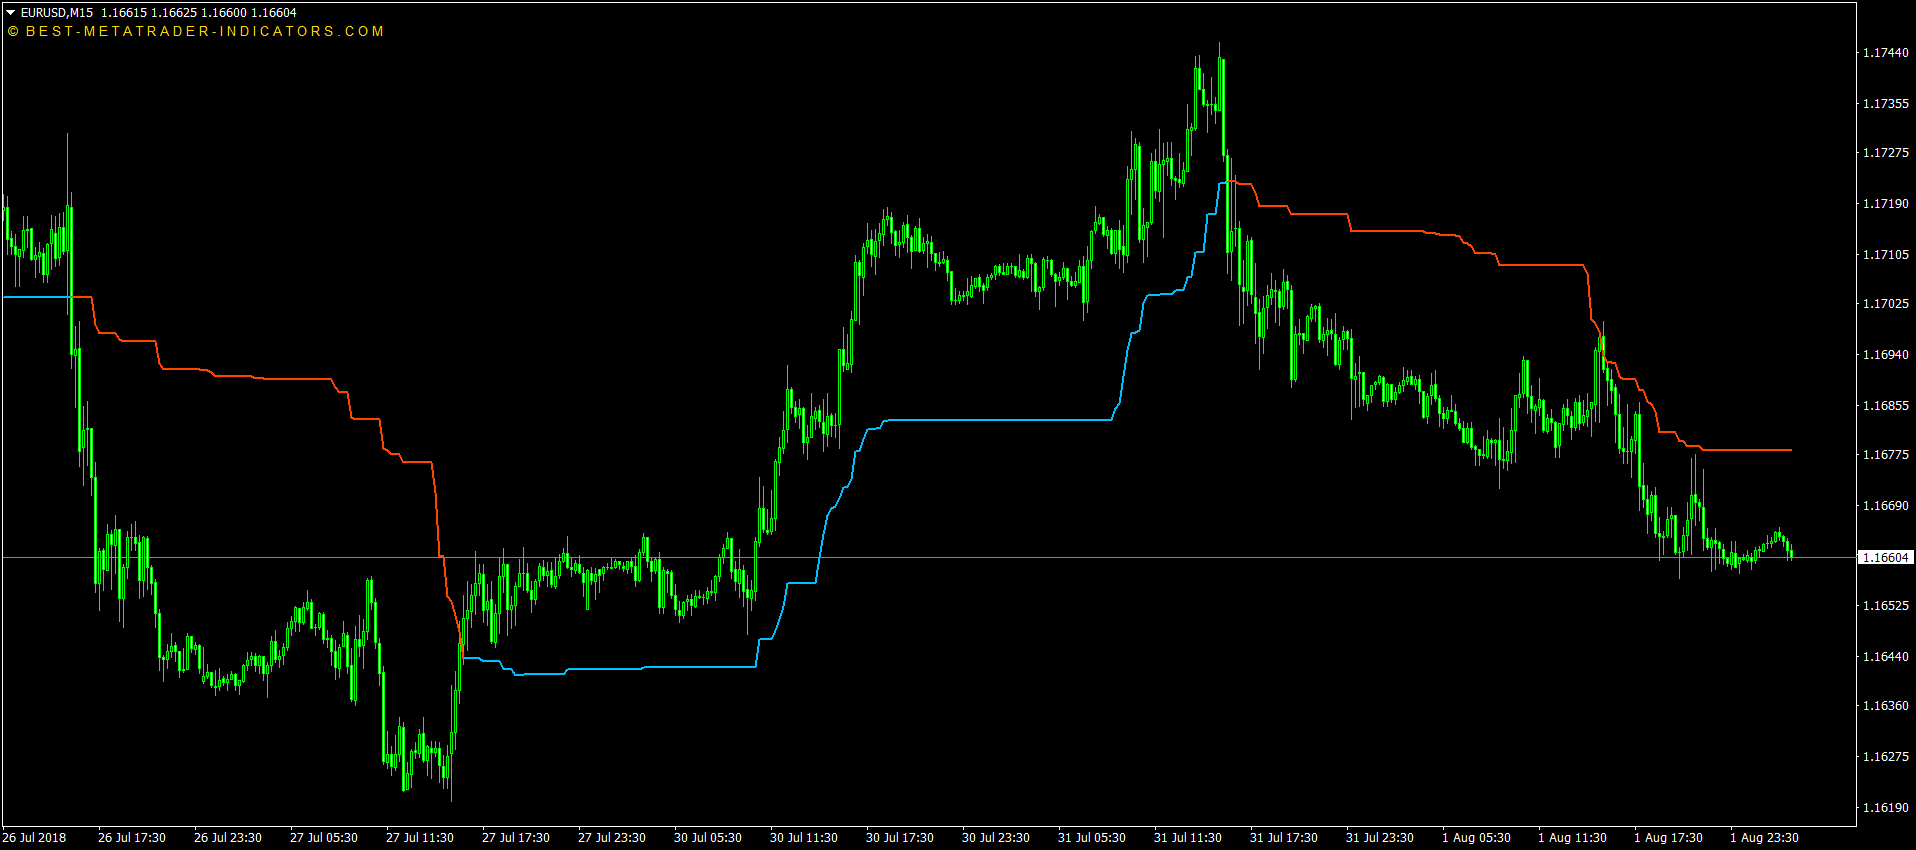Image resolution: width=1916 pixels, height=850 pixels.
Task: Click the 27 Jul 17:30 time label
Action: click(516, 838)
